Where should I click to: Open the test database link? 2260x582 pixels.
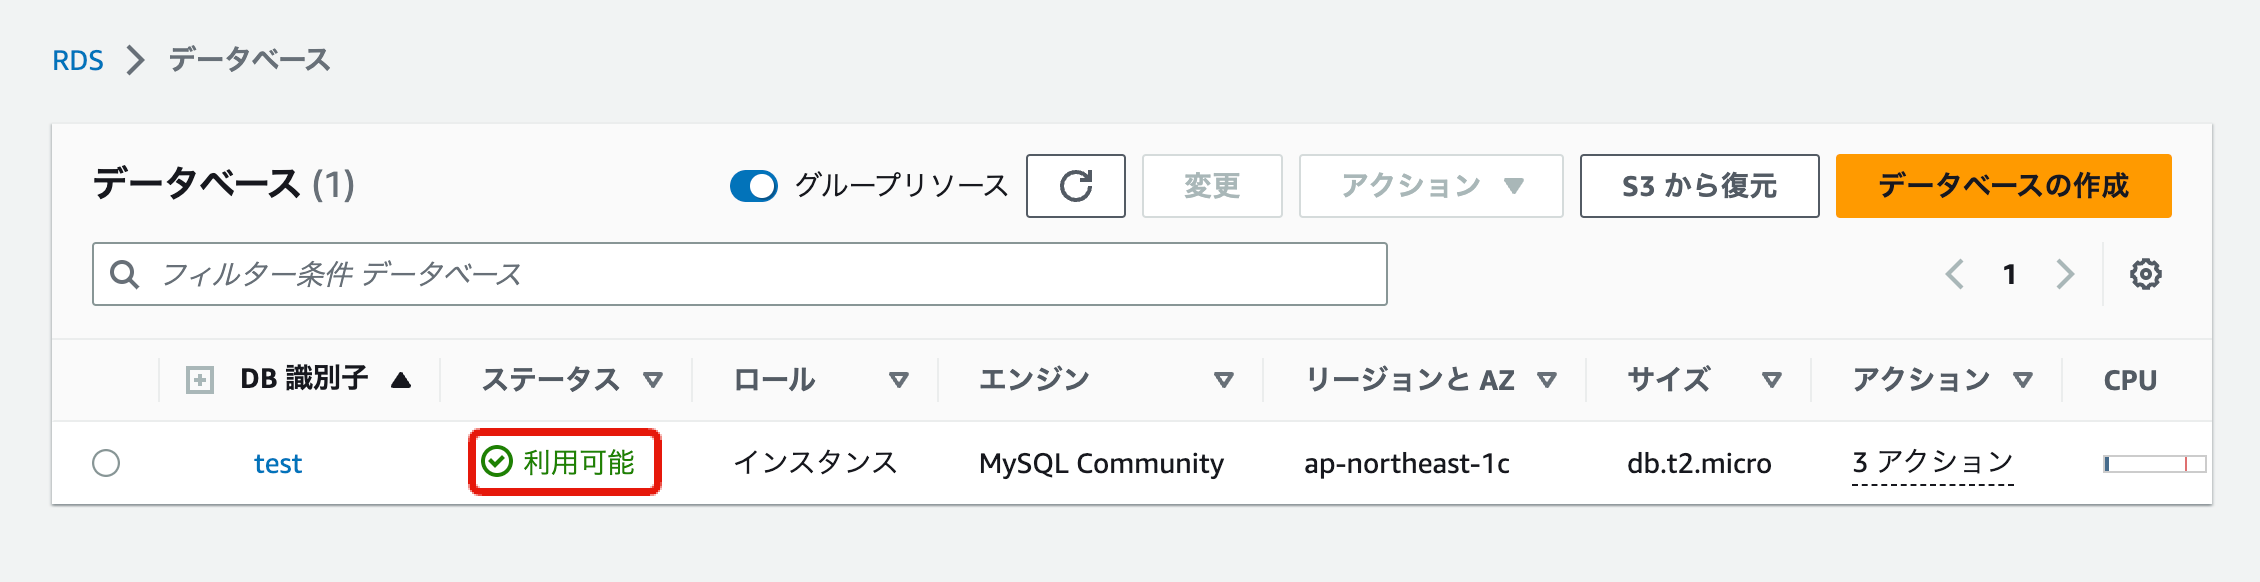coord(278,464)
